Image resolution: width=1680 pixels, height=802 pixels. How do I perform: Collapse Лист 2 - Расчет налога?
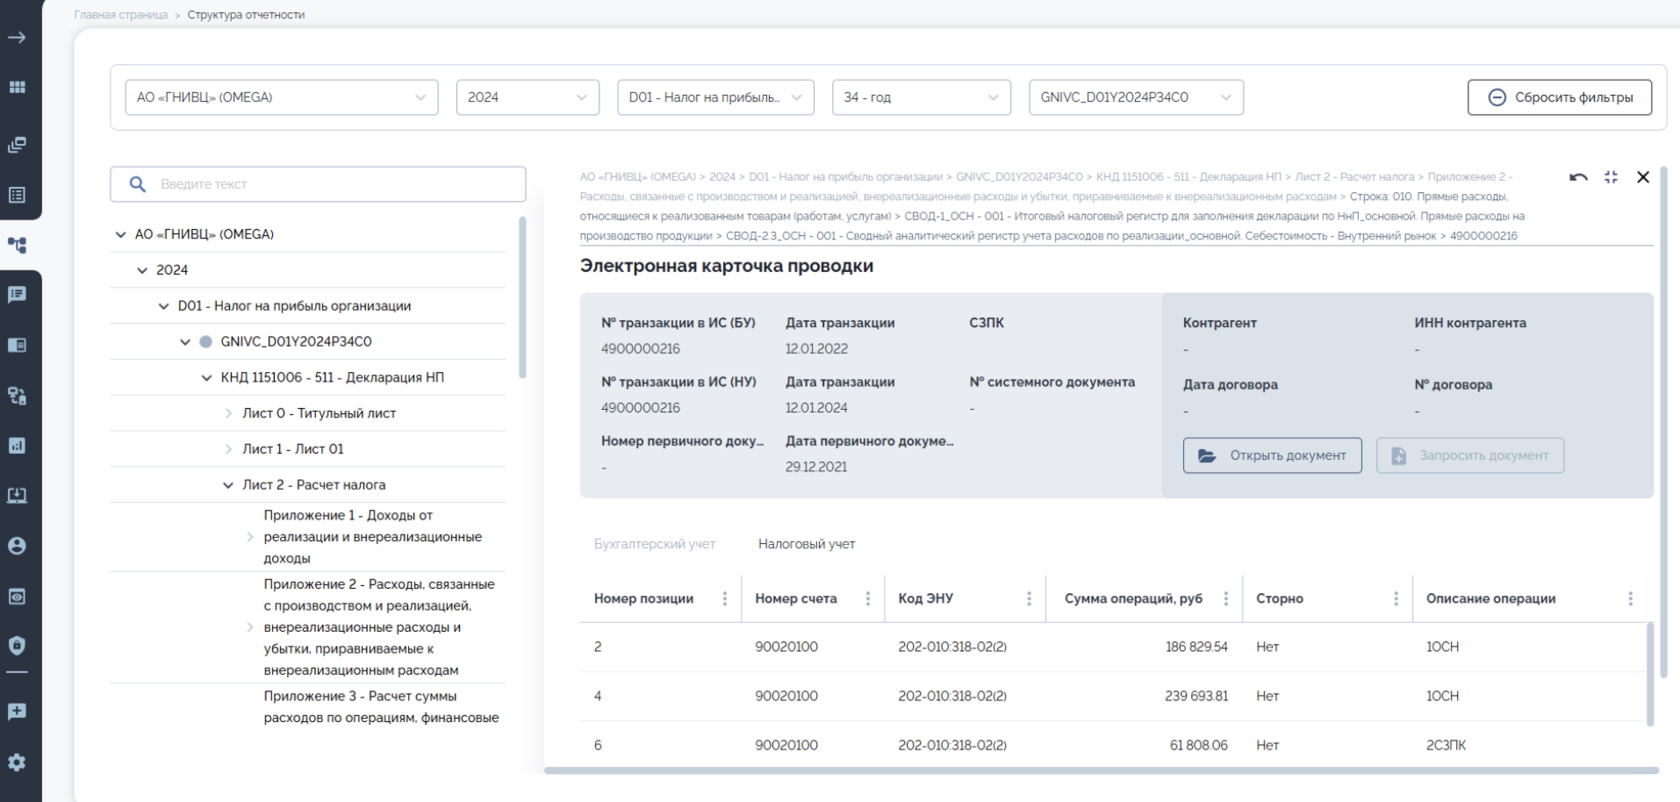point(228,485)
